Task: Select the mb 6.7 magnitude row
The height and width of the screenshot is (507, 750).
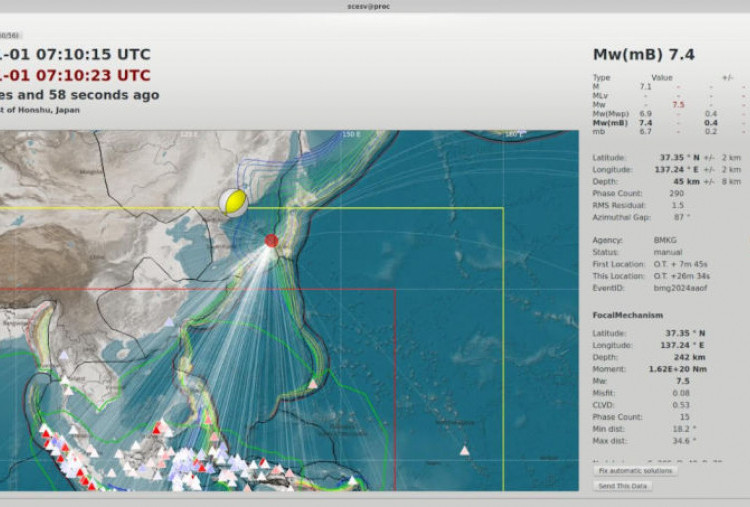Action: pyautogui.click(x=669, y=132)
